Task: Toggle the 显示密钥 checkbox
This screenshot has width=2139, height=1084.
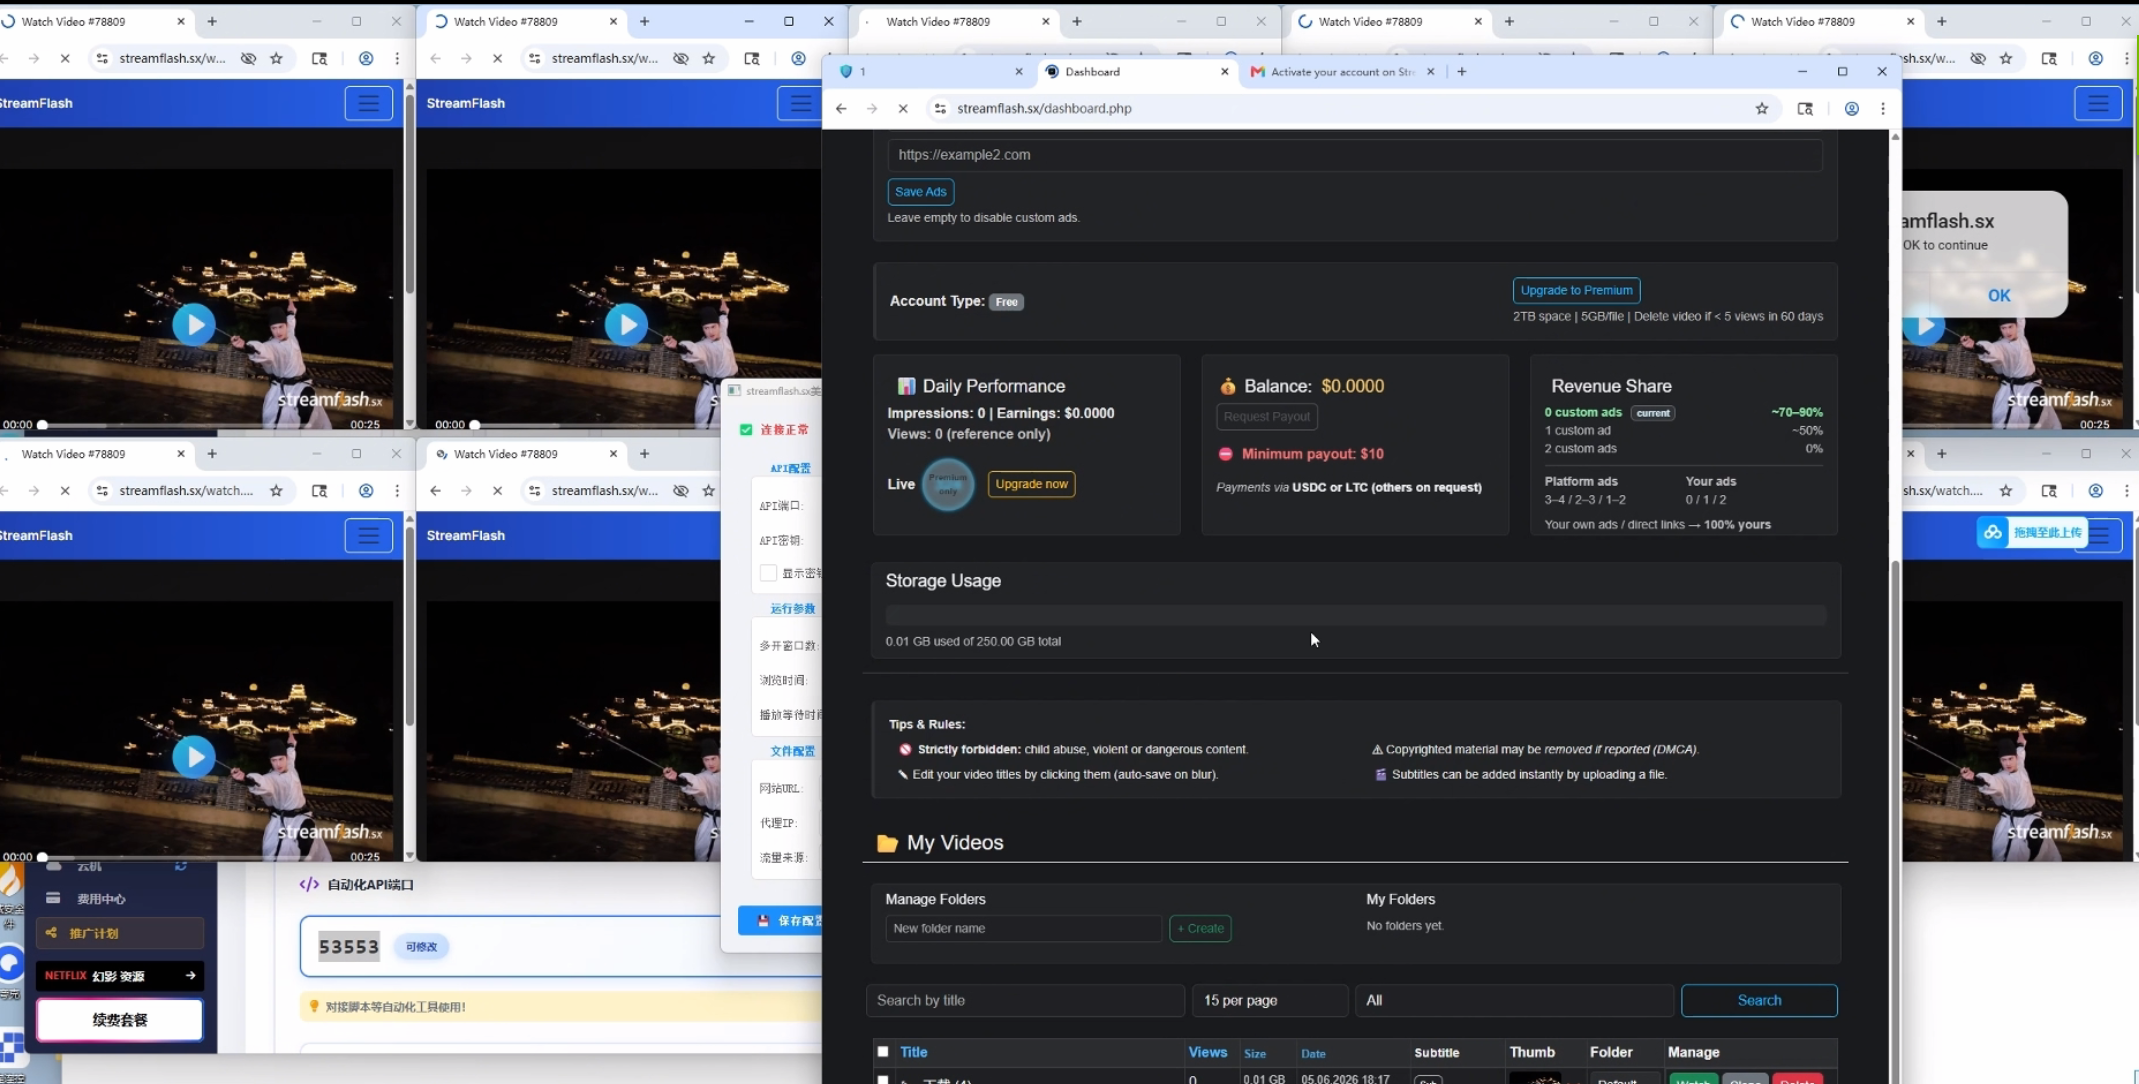Action: 768,573
